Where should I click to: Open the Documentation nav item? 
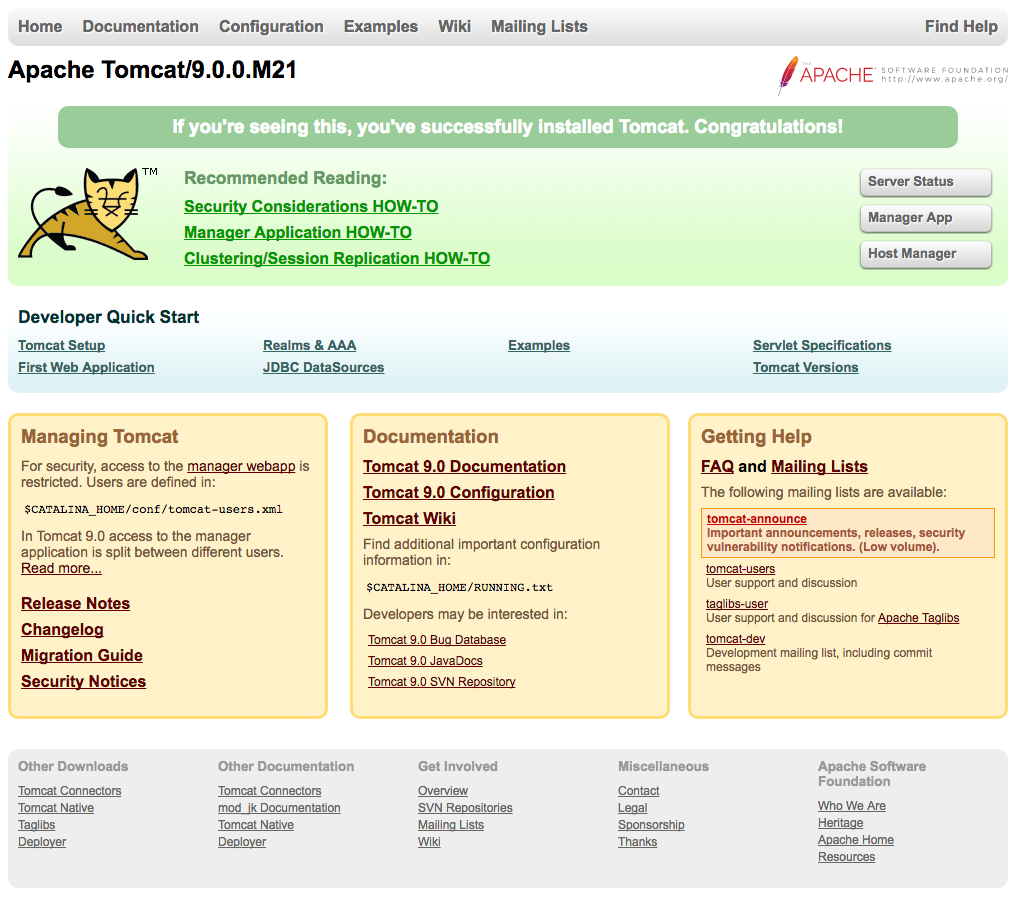(x=140, y=26)
